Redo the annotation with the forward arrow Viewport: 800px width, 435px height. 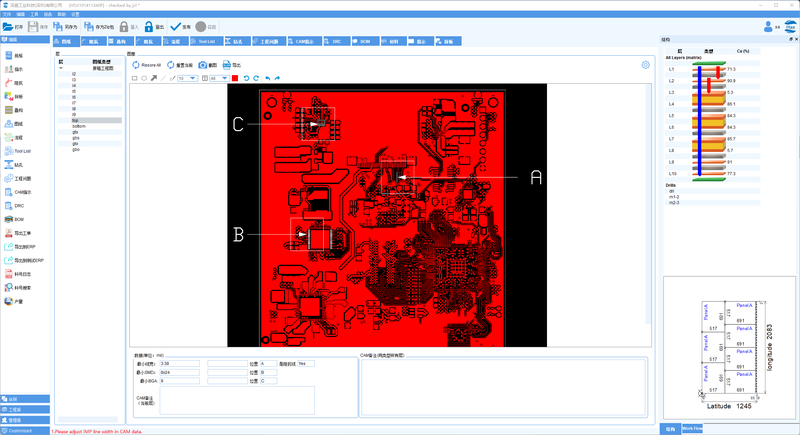277,78
